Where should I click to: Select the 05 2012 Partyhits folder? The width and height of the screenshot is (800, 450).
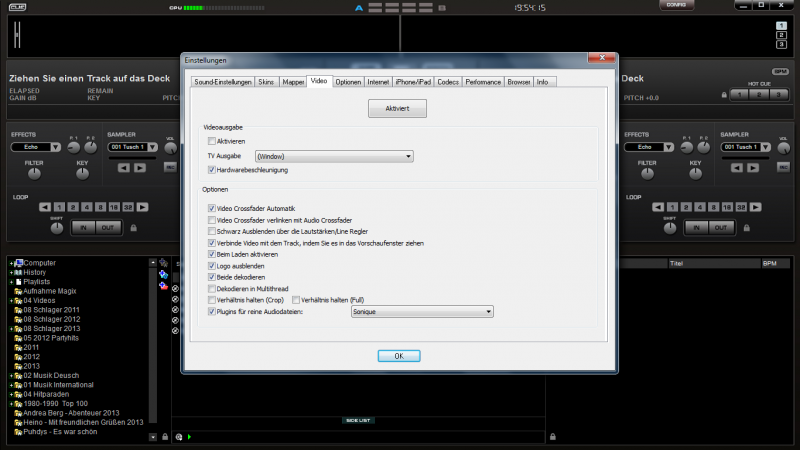tap(51, 338)
